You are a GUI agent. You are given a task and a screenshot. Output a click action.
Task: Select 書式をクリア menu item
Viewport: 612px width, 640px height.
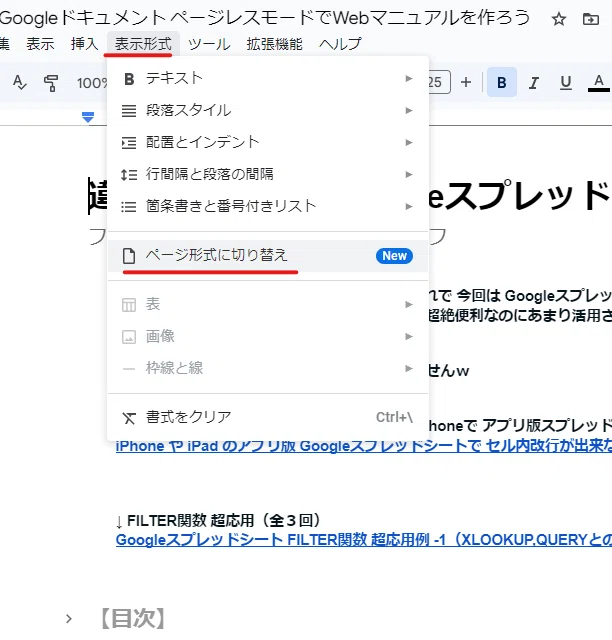click(268, 417)
